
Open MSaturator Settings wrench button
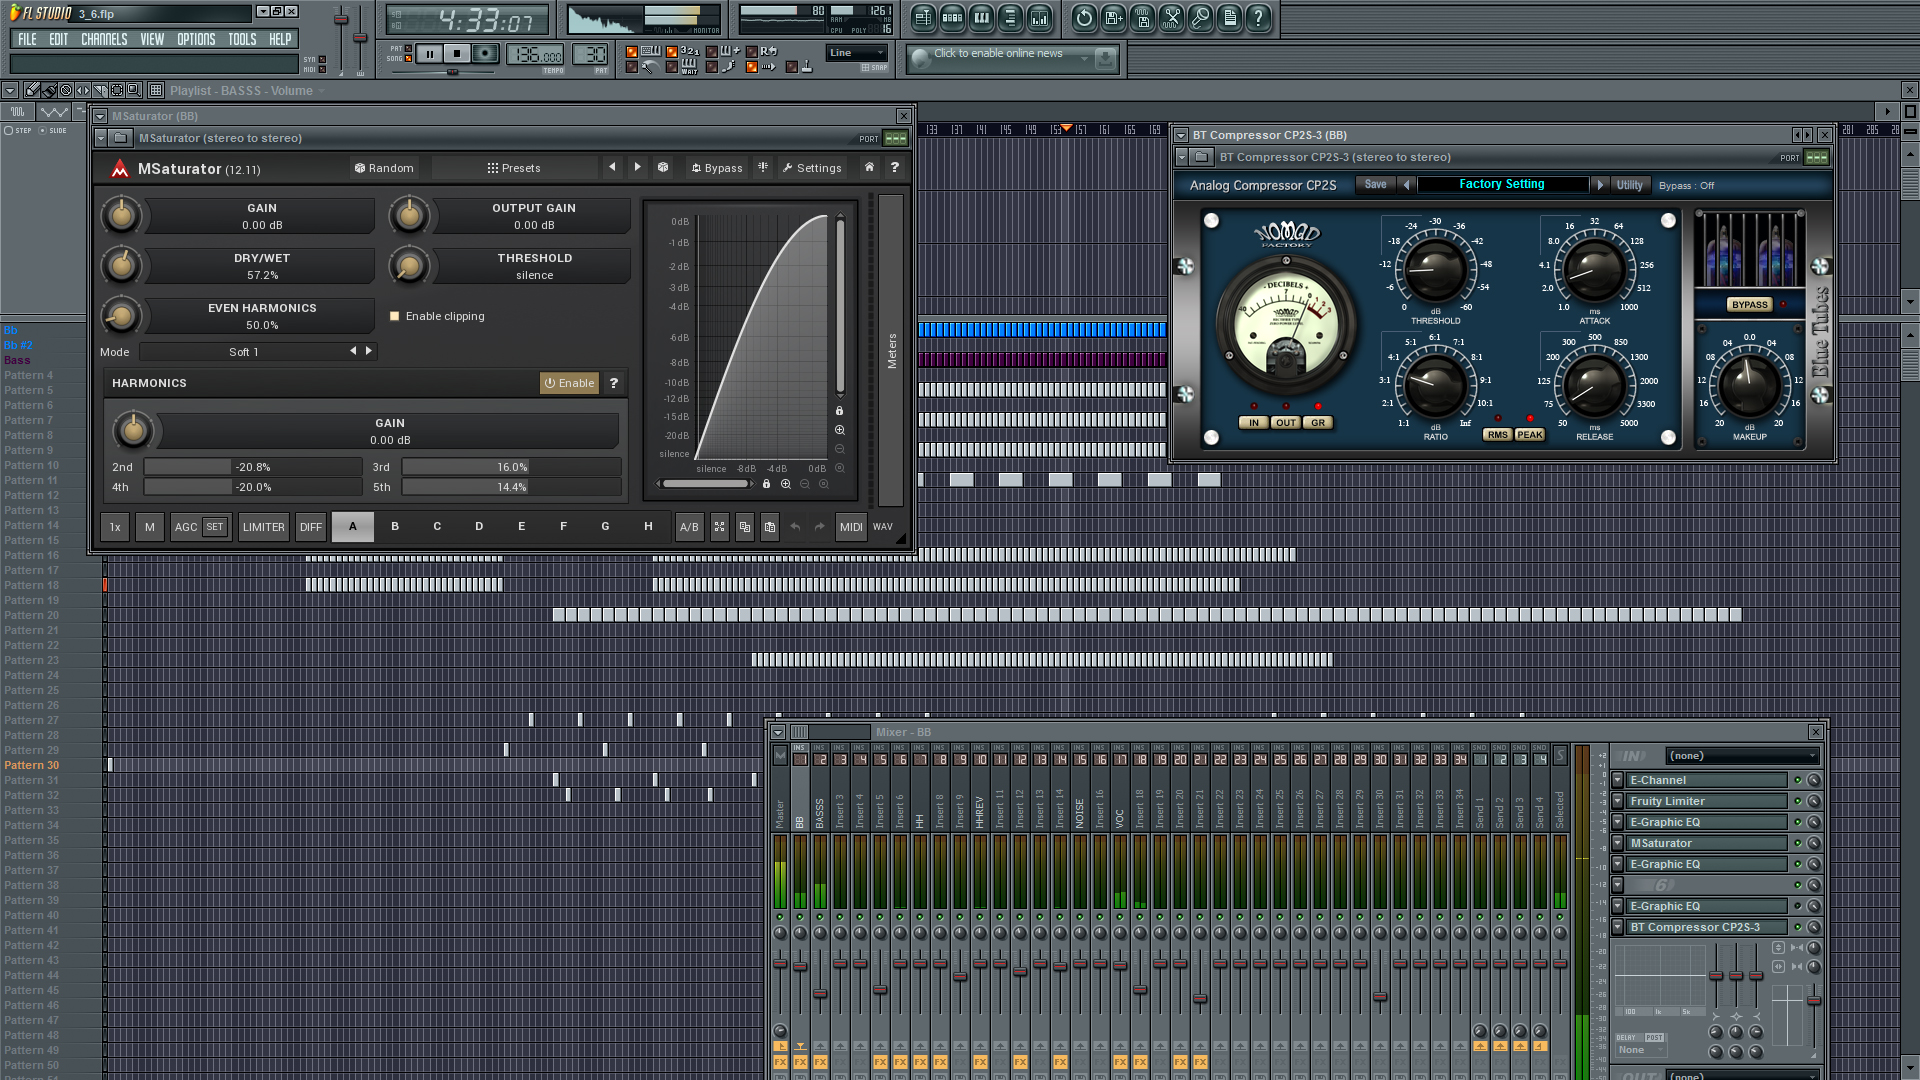(811, 168)
